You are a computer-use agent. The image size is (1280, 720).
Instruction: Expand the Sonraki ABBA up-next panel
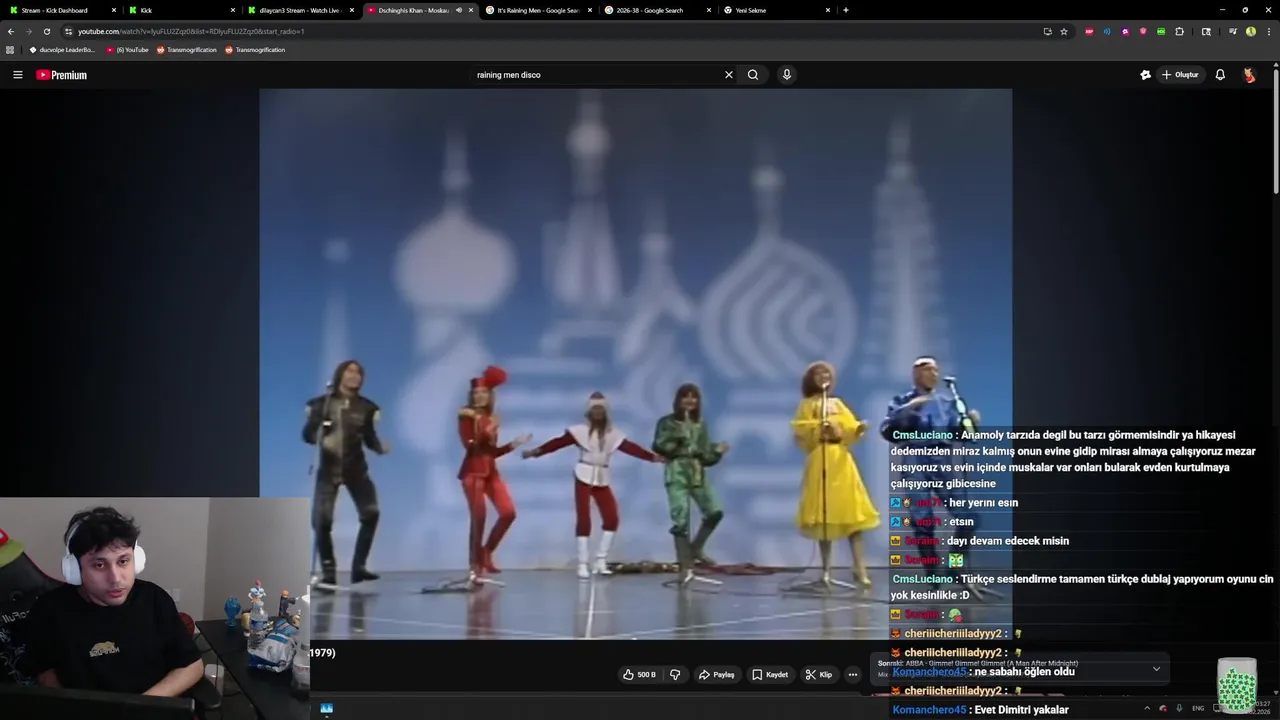point(1156,669)
